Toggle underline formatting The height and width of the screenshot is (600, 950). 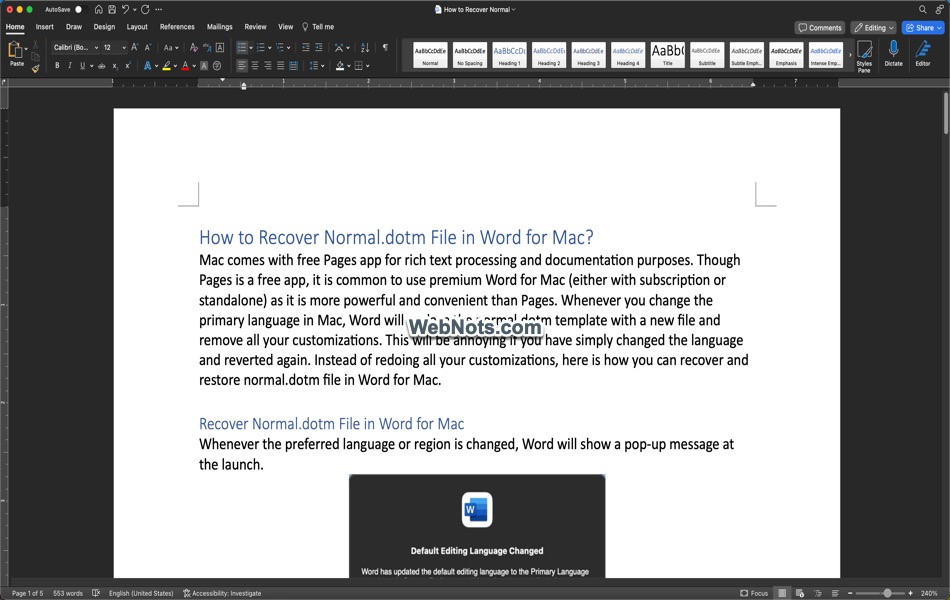pos(82,65)
